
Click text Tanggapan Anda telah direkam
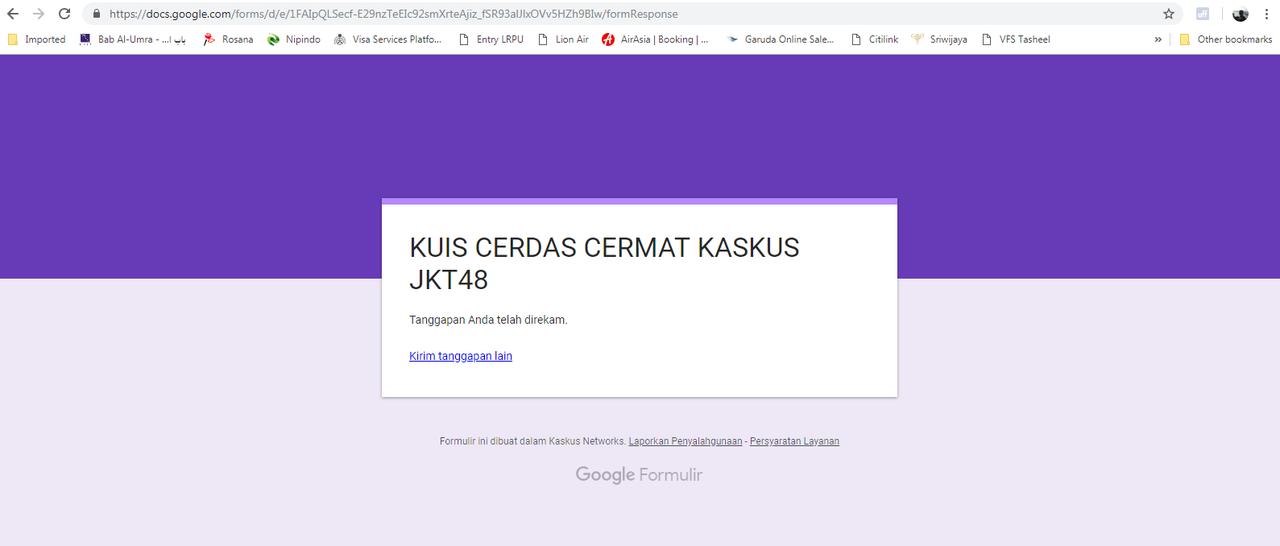pyautogui.click(x=488, y=320)
